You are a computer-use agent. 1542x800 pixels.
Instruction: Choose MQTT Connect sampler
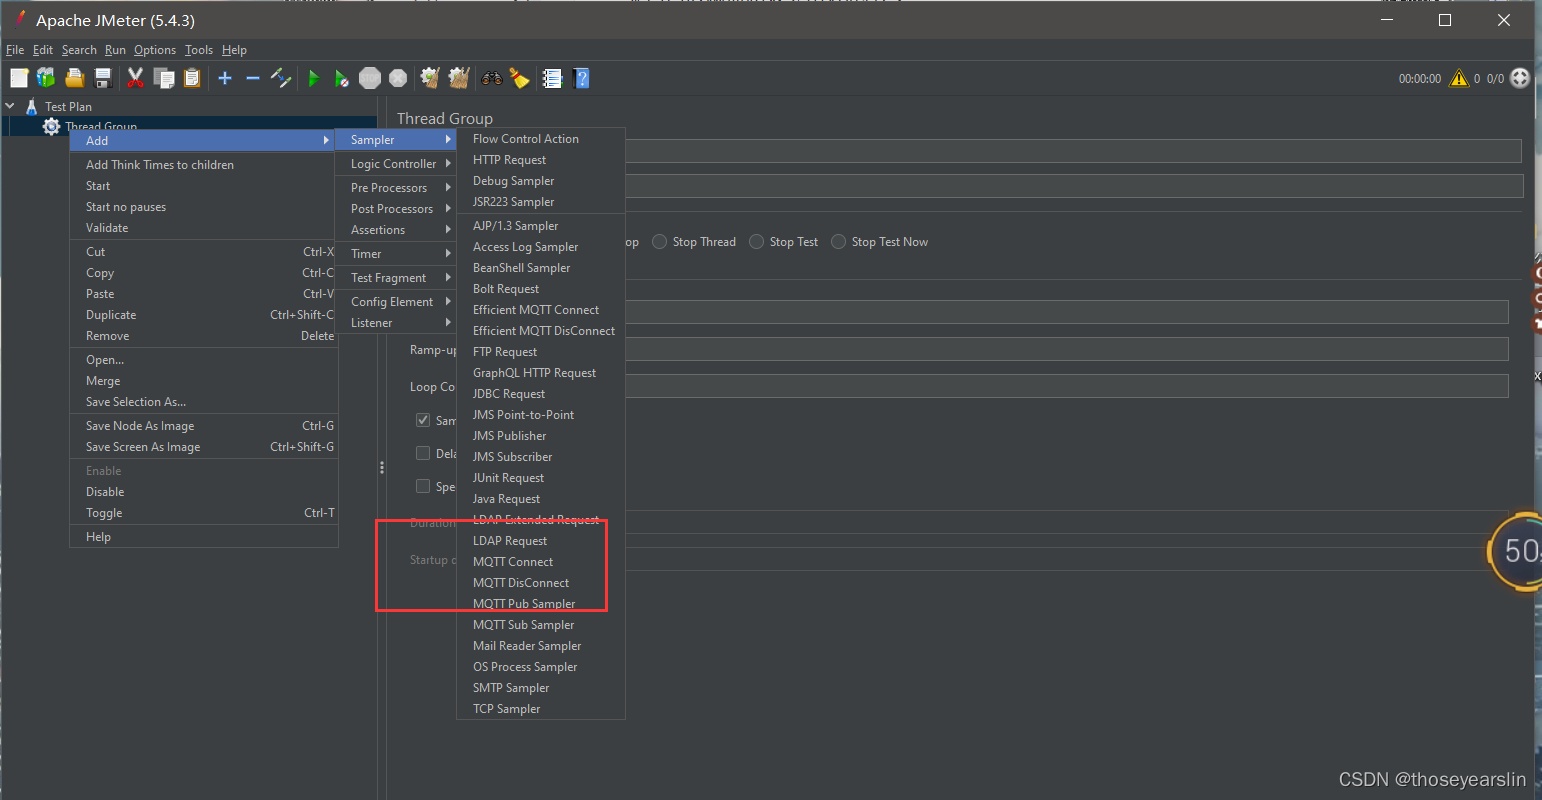click(541, 562)
